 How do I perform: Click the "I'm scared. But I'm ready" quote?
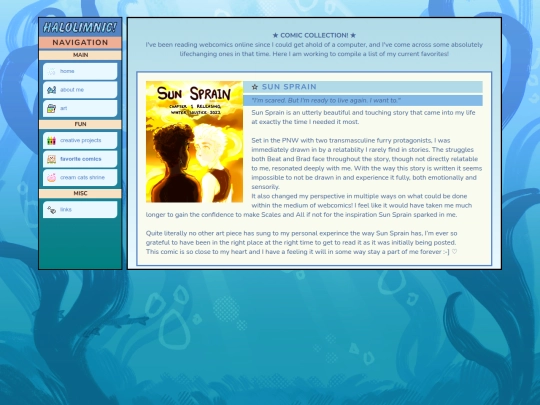tap(326, 101)
